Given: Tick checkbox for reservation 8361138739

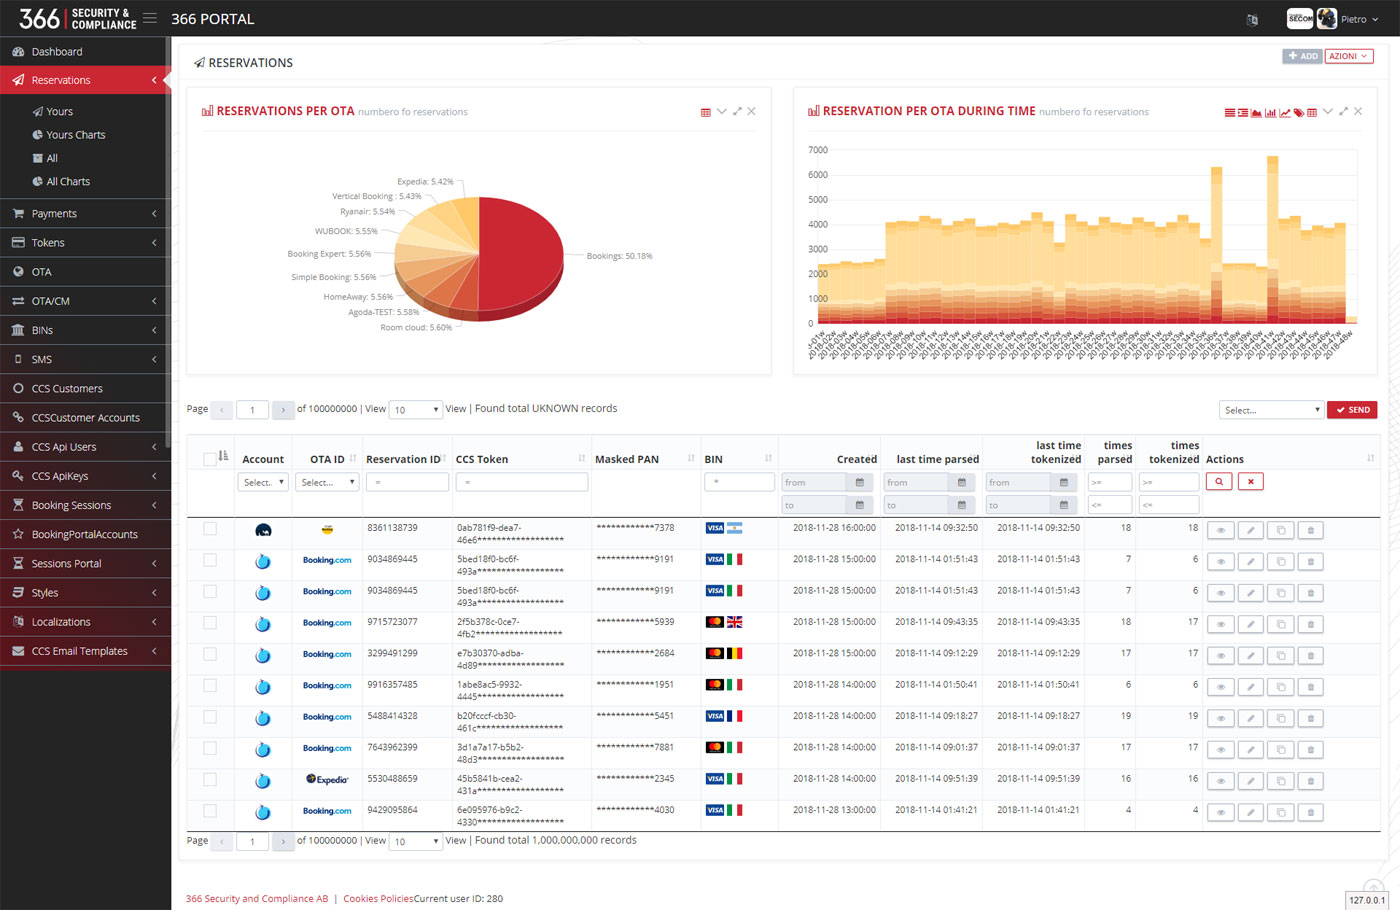Looking at the screenshot, I should [210, 529].
